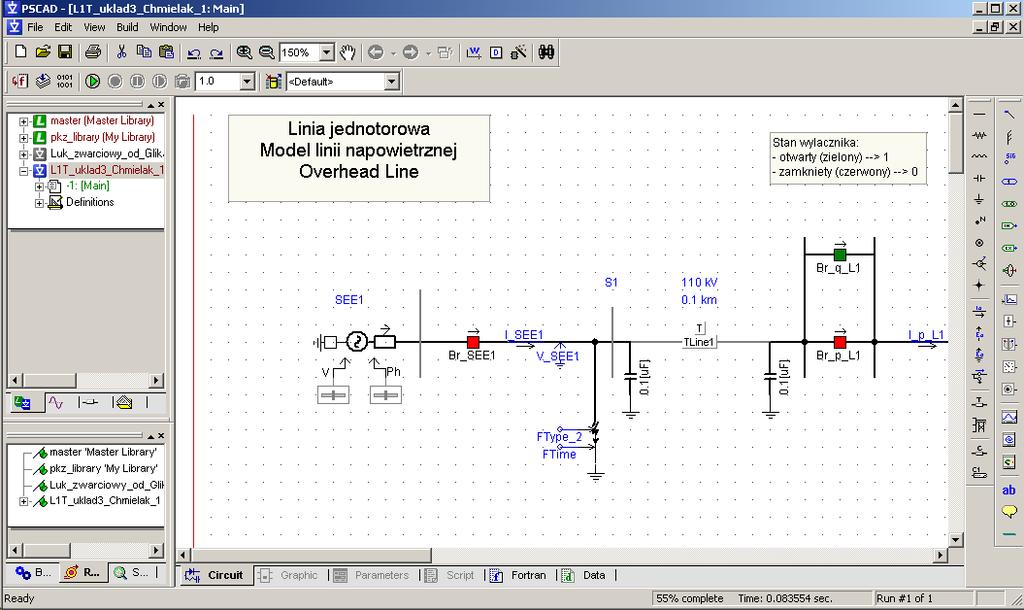Screen dimensions: 1024x610
Task: Select the resistor component in the palette
Action: pos(979,135)
